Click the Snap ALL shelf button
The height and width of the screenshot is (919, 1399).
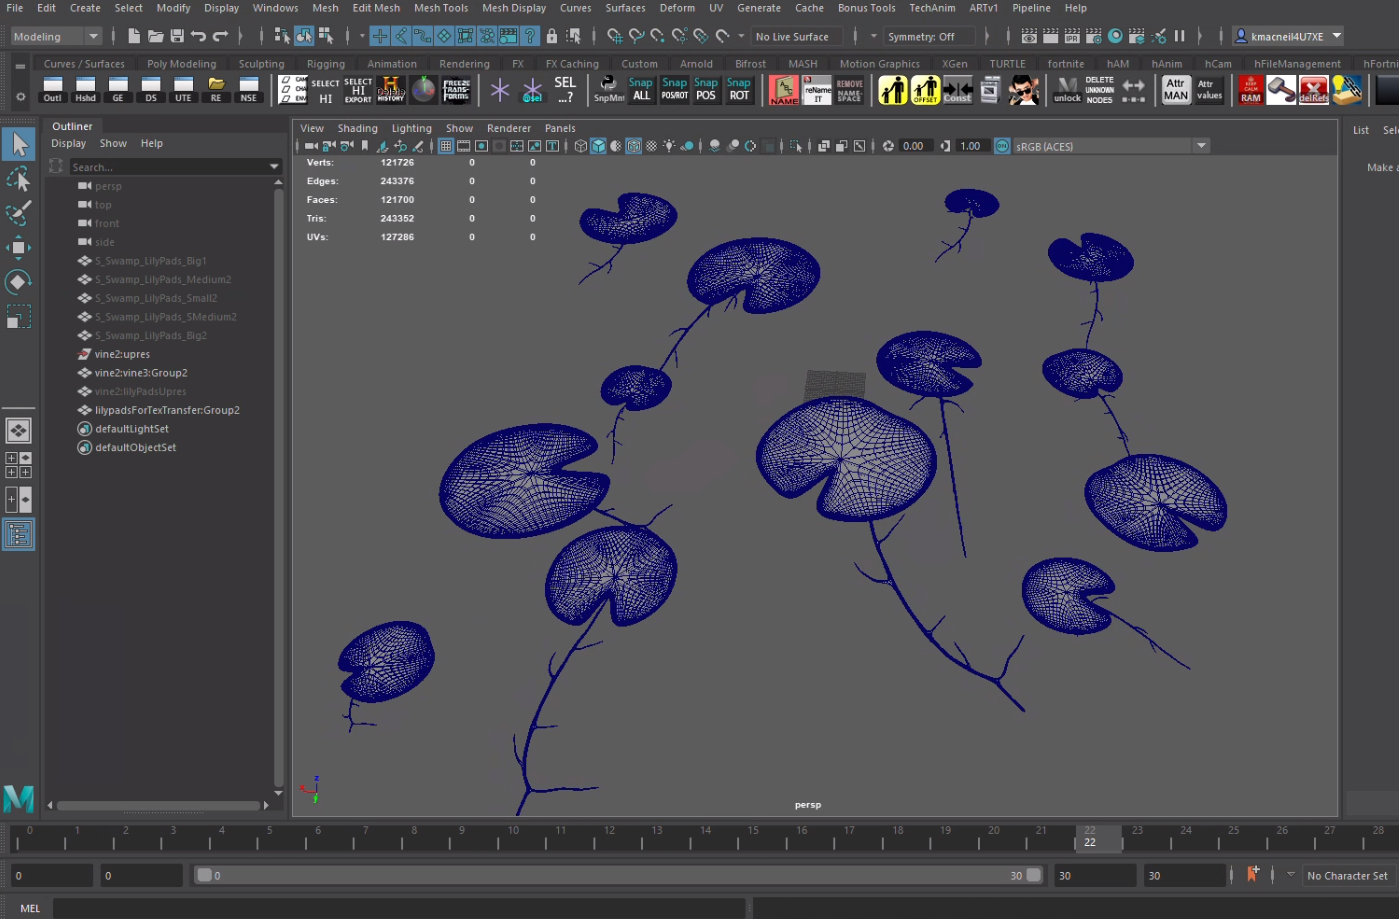(x=641, y=90)
